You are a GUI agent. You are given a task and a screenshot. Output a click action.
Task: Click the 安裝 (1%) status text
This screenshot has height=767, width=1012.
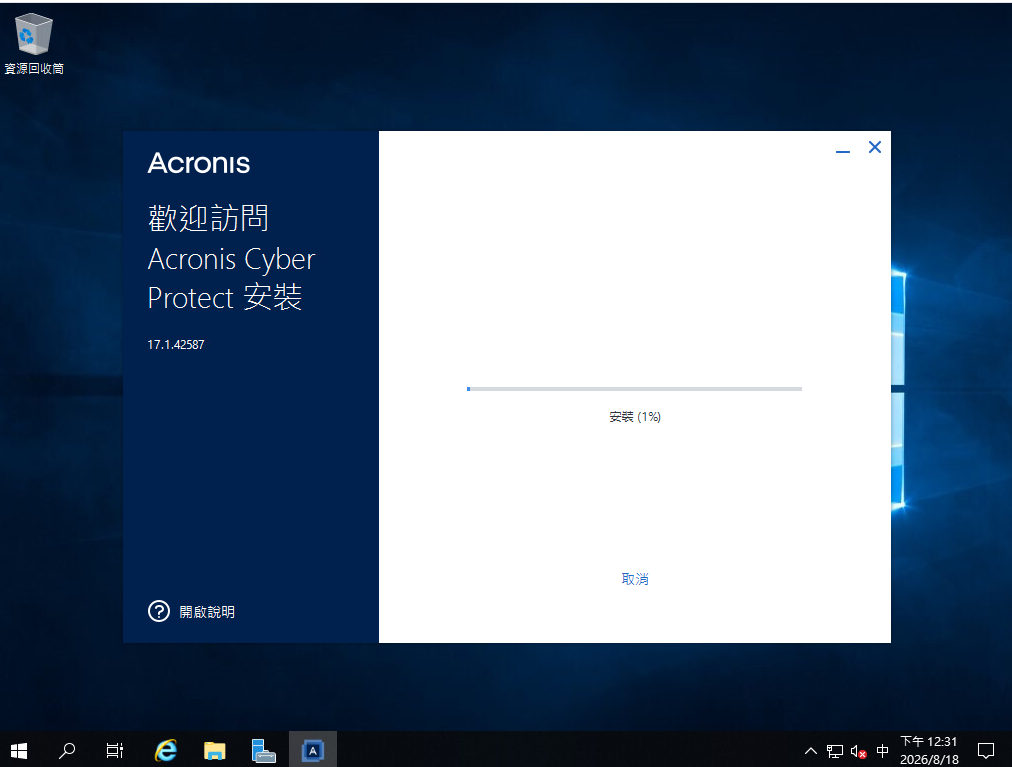click(x=635, y=417)
